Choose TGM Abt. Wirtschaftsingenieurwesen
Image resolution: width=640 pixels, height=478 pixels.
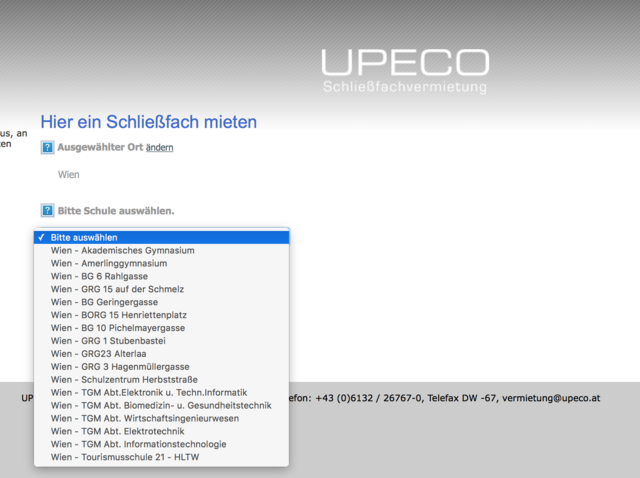tap(162, 418)
